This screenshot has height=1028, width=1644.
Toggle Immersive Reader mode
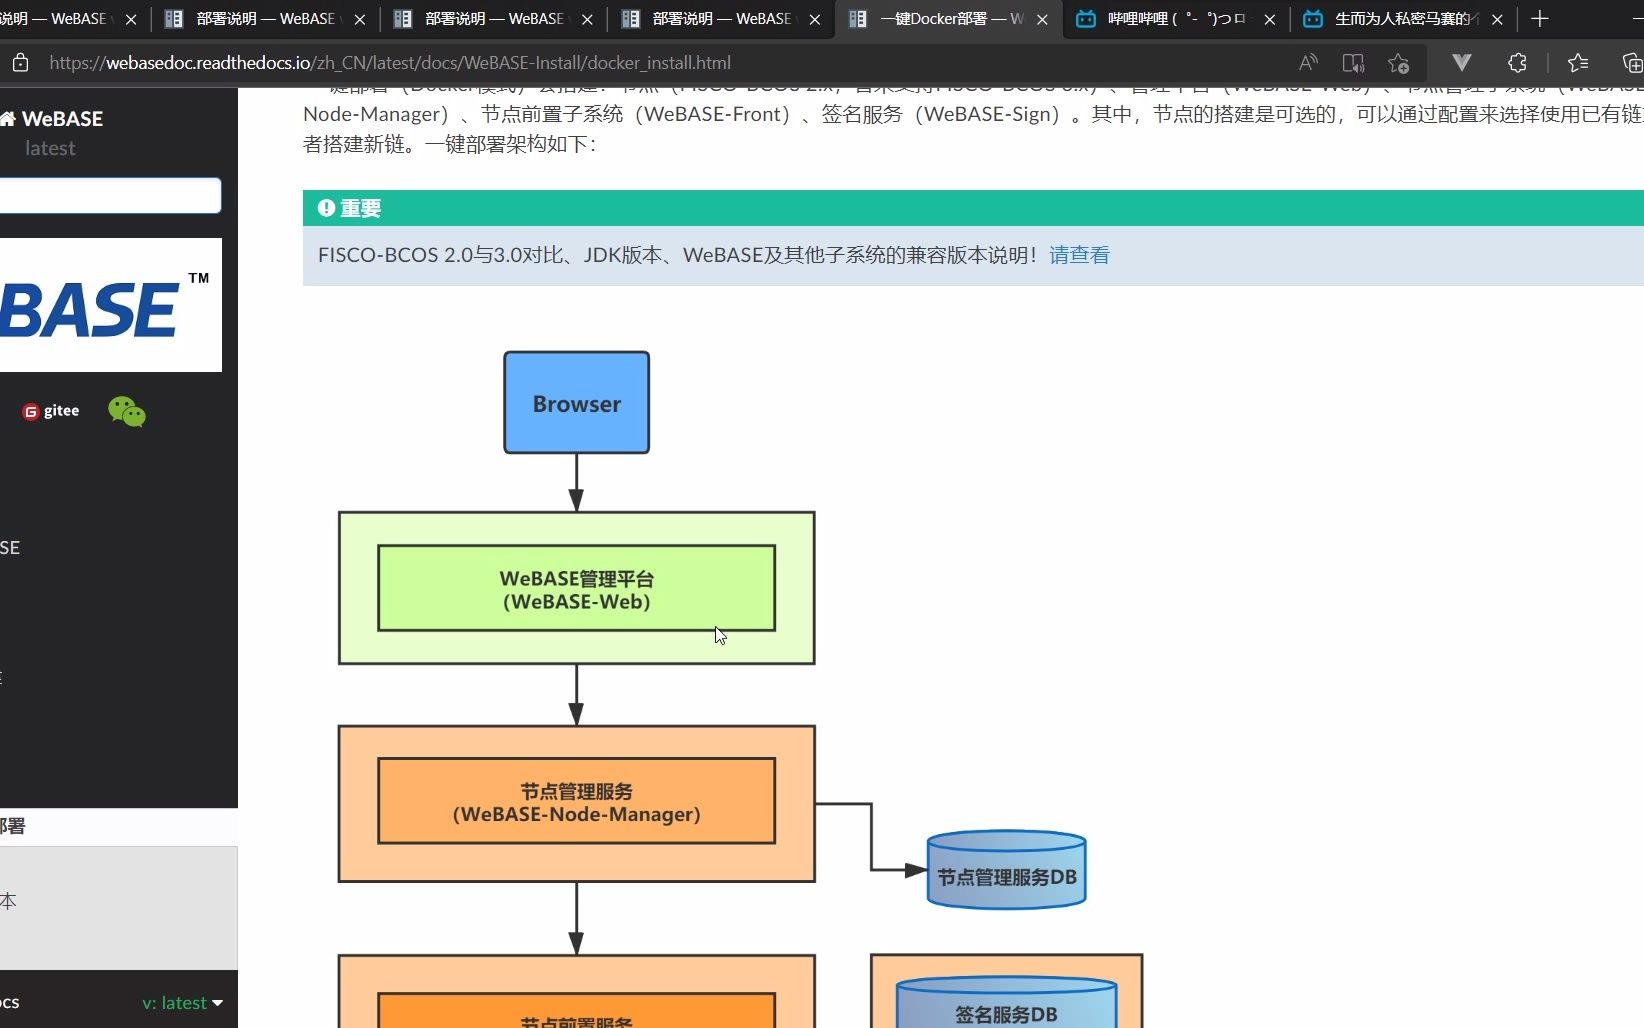tap(1353, 62)
